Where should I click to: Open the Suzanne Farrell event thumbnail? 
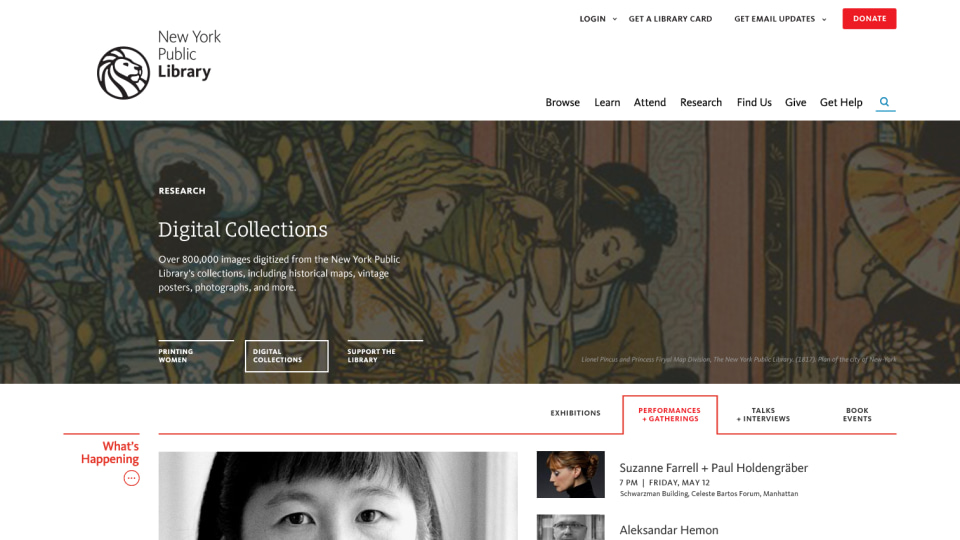point(571,474)
